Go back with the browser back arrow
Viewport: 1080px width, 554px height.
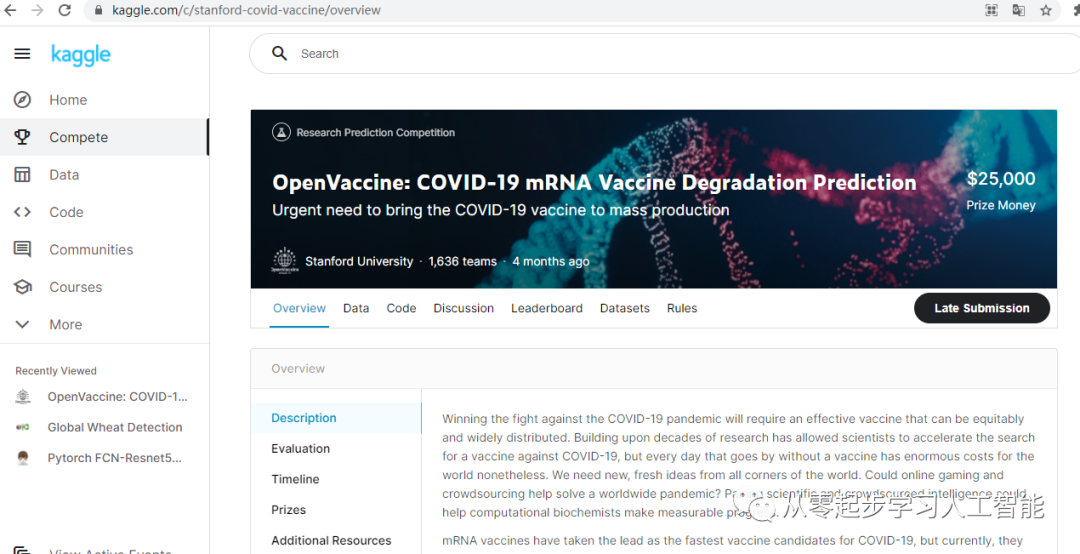pos(10,10)
